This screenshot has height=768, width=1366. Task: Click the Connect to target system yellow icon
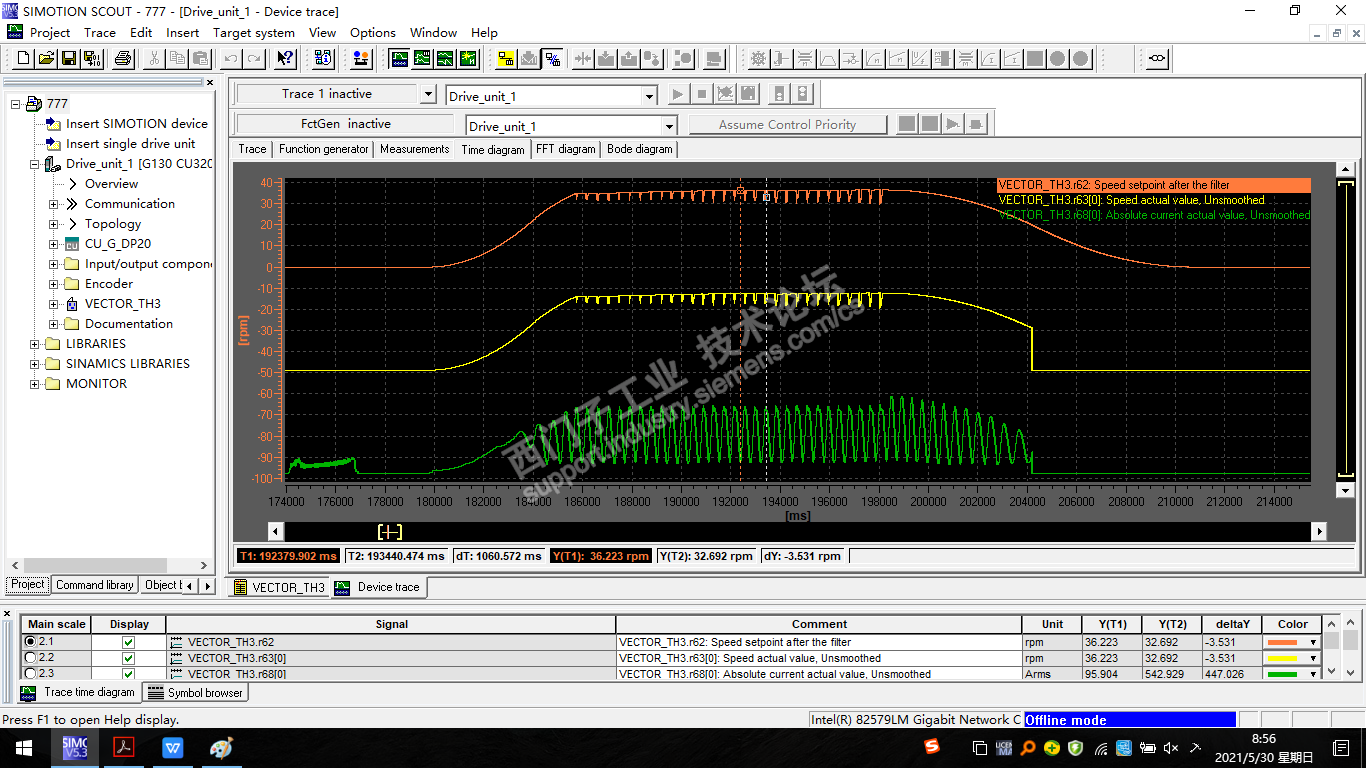[x=506, y=59]
